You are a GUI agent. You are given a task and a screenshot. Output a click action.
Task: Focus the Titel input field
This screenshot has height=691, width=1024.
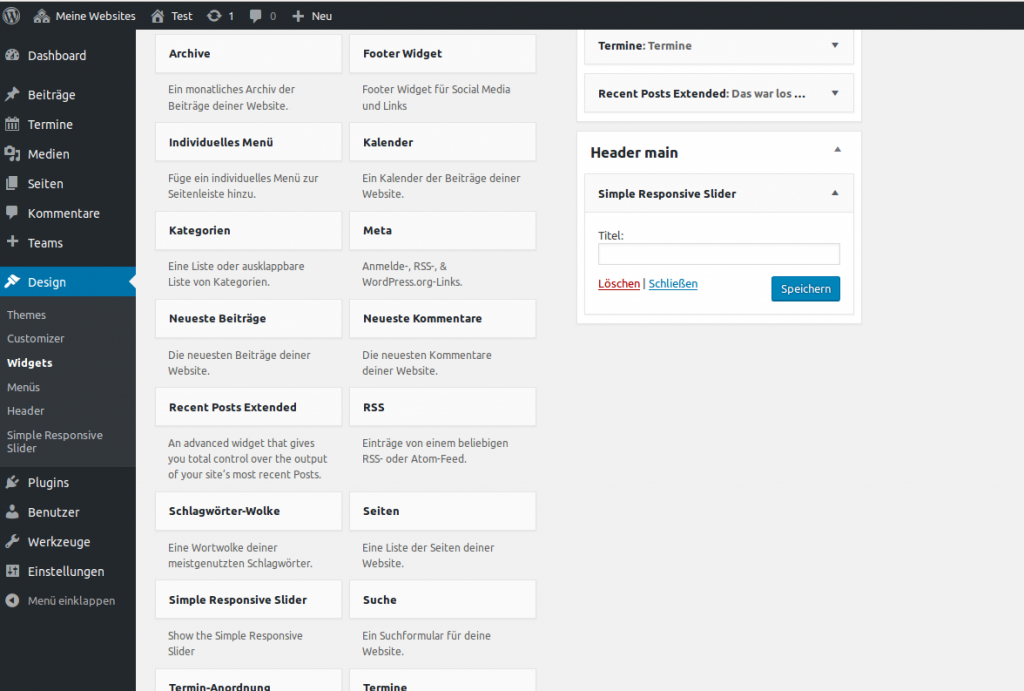point(718,254)
